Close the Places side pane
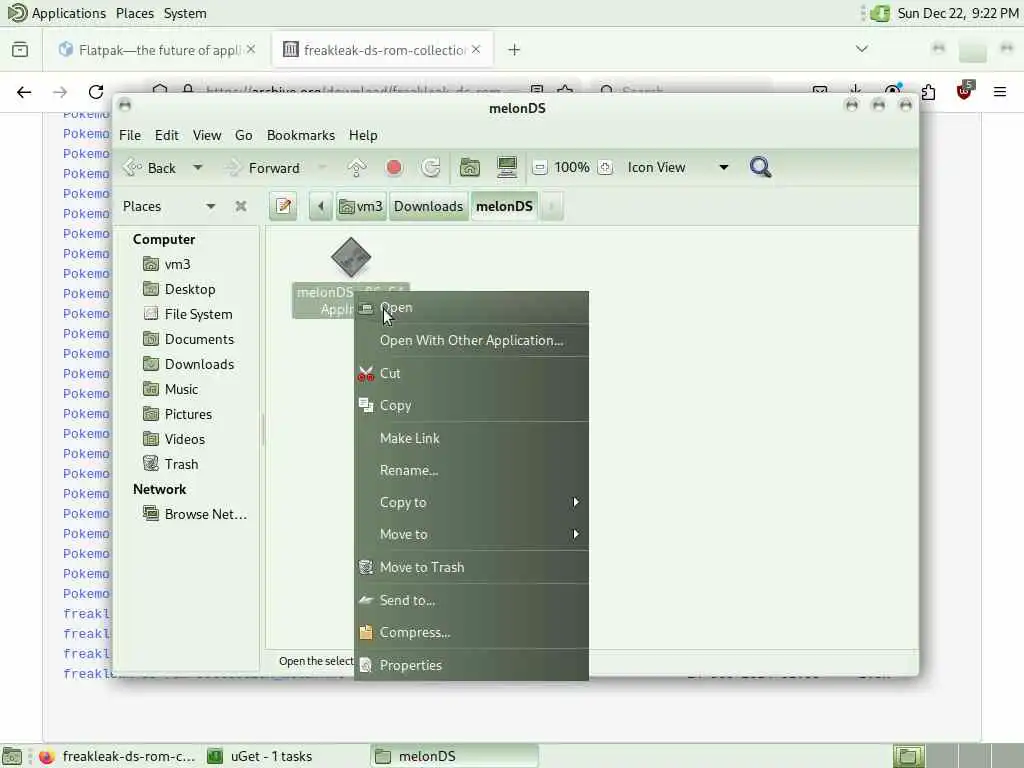 click(241, 206)
